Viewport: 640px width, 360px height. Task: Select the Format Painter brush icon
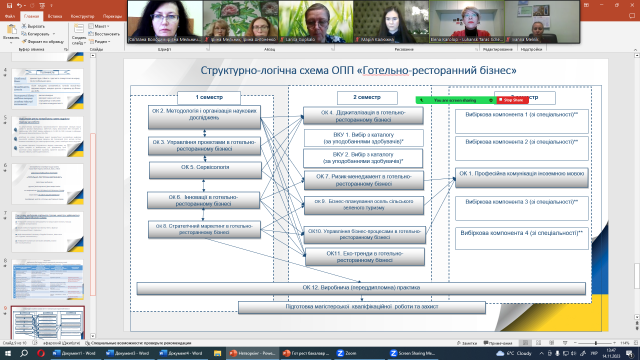tap(24, 41)
